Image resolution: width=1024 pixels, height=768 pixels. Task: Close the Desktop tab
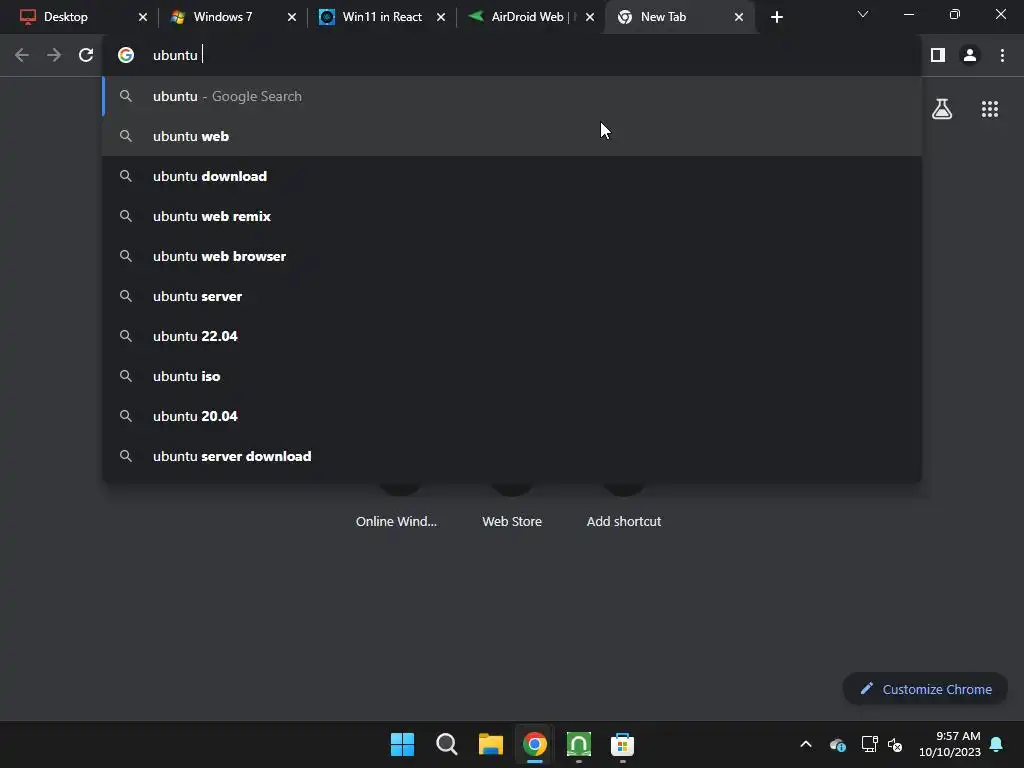point(143,17)
